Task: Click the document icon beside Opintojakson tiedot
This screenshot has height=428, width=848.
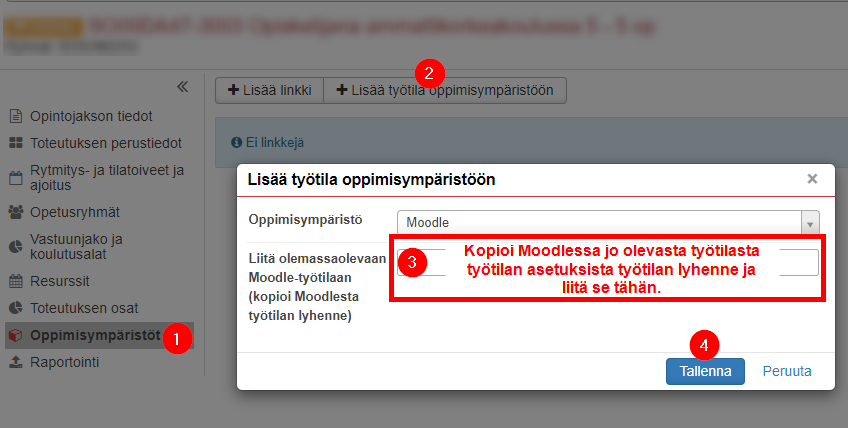Action: tap(16, 116)
